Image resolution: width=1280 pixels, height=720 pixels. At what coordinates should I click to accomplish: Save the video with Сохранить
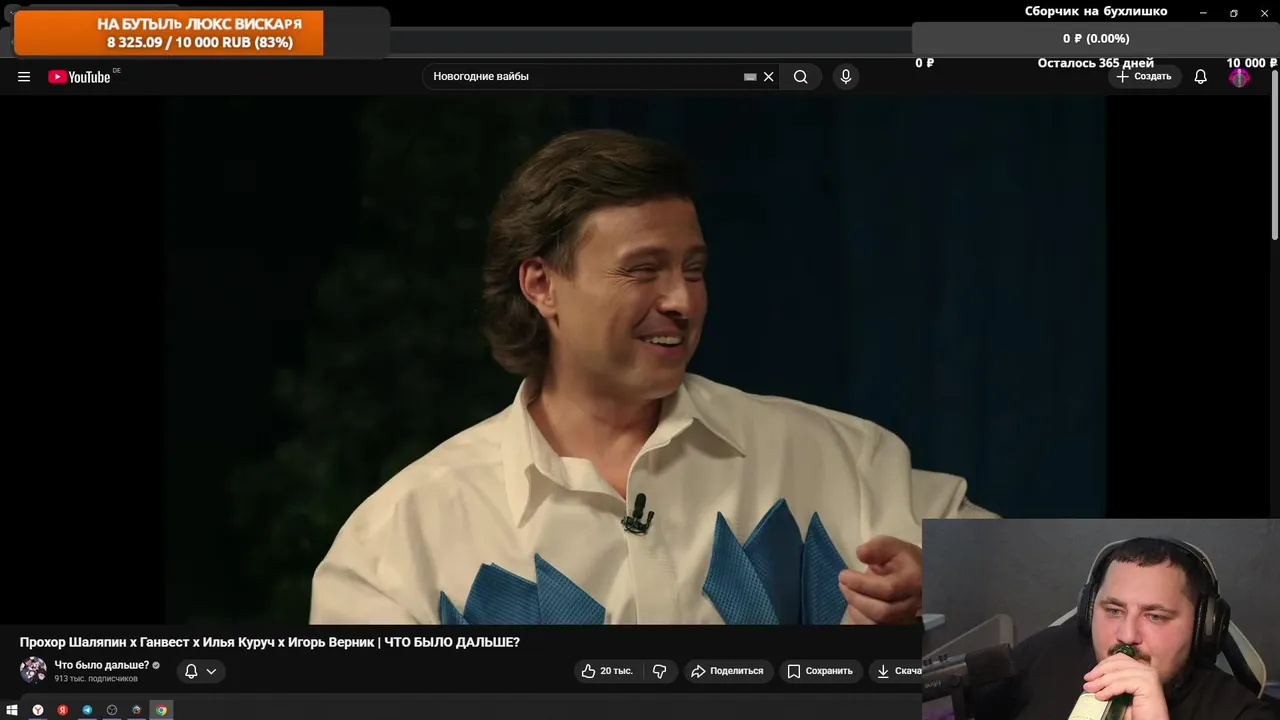[x=820, y=671]
